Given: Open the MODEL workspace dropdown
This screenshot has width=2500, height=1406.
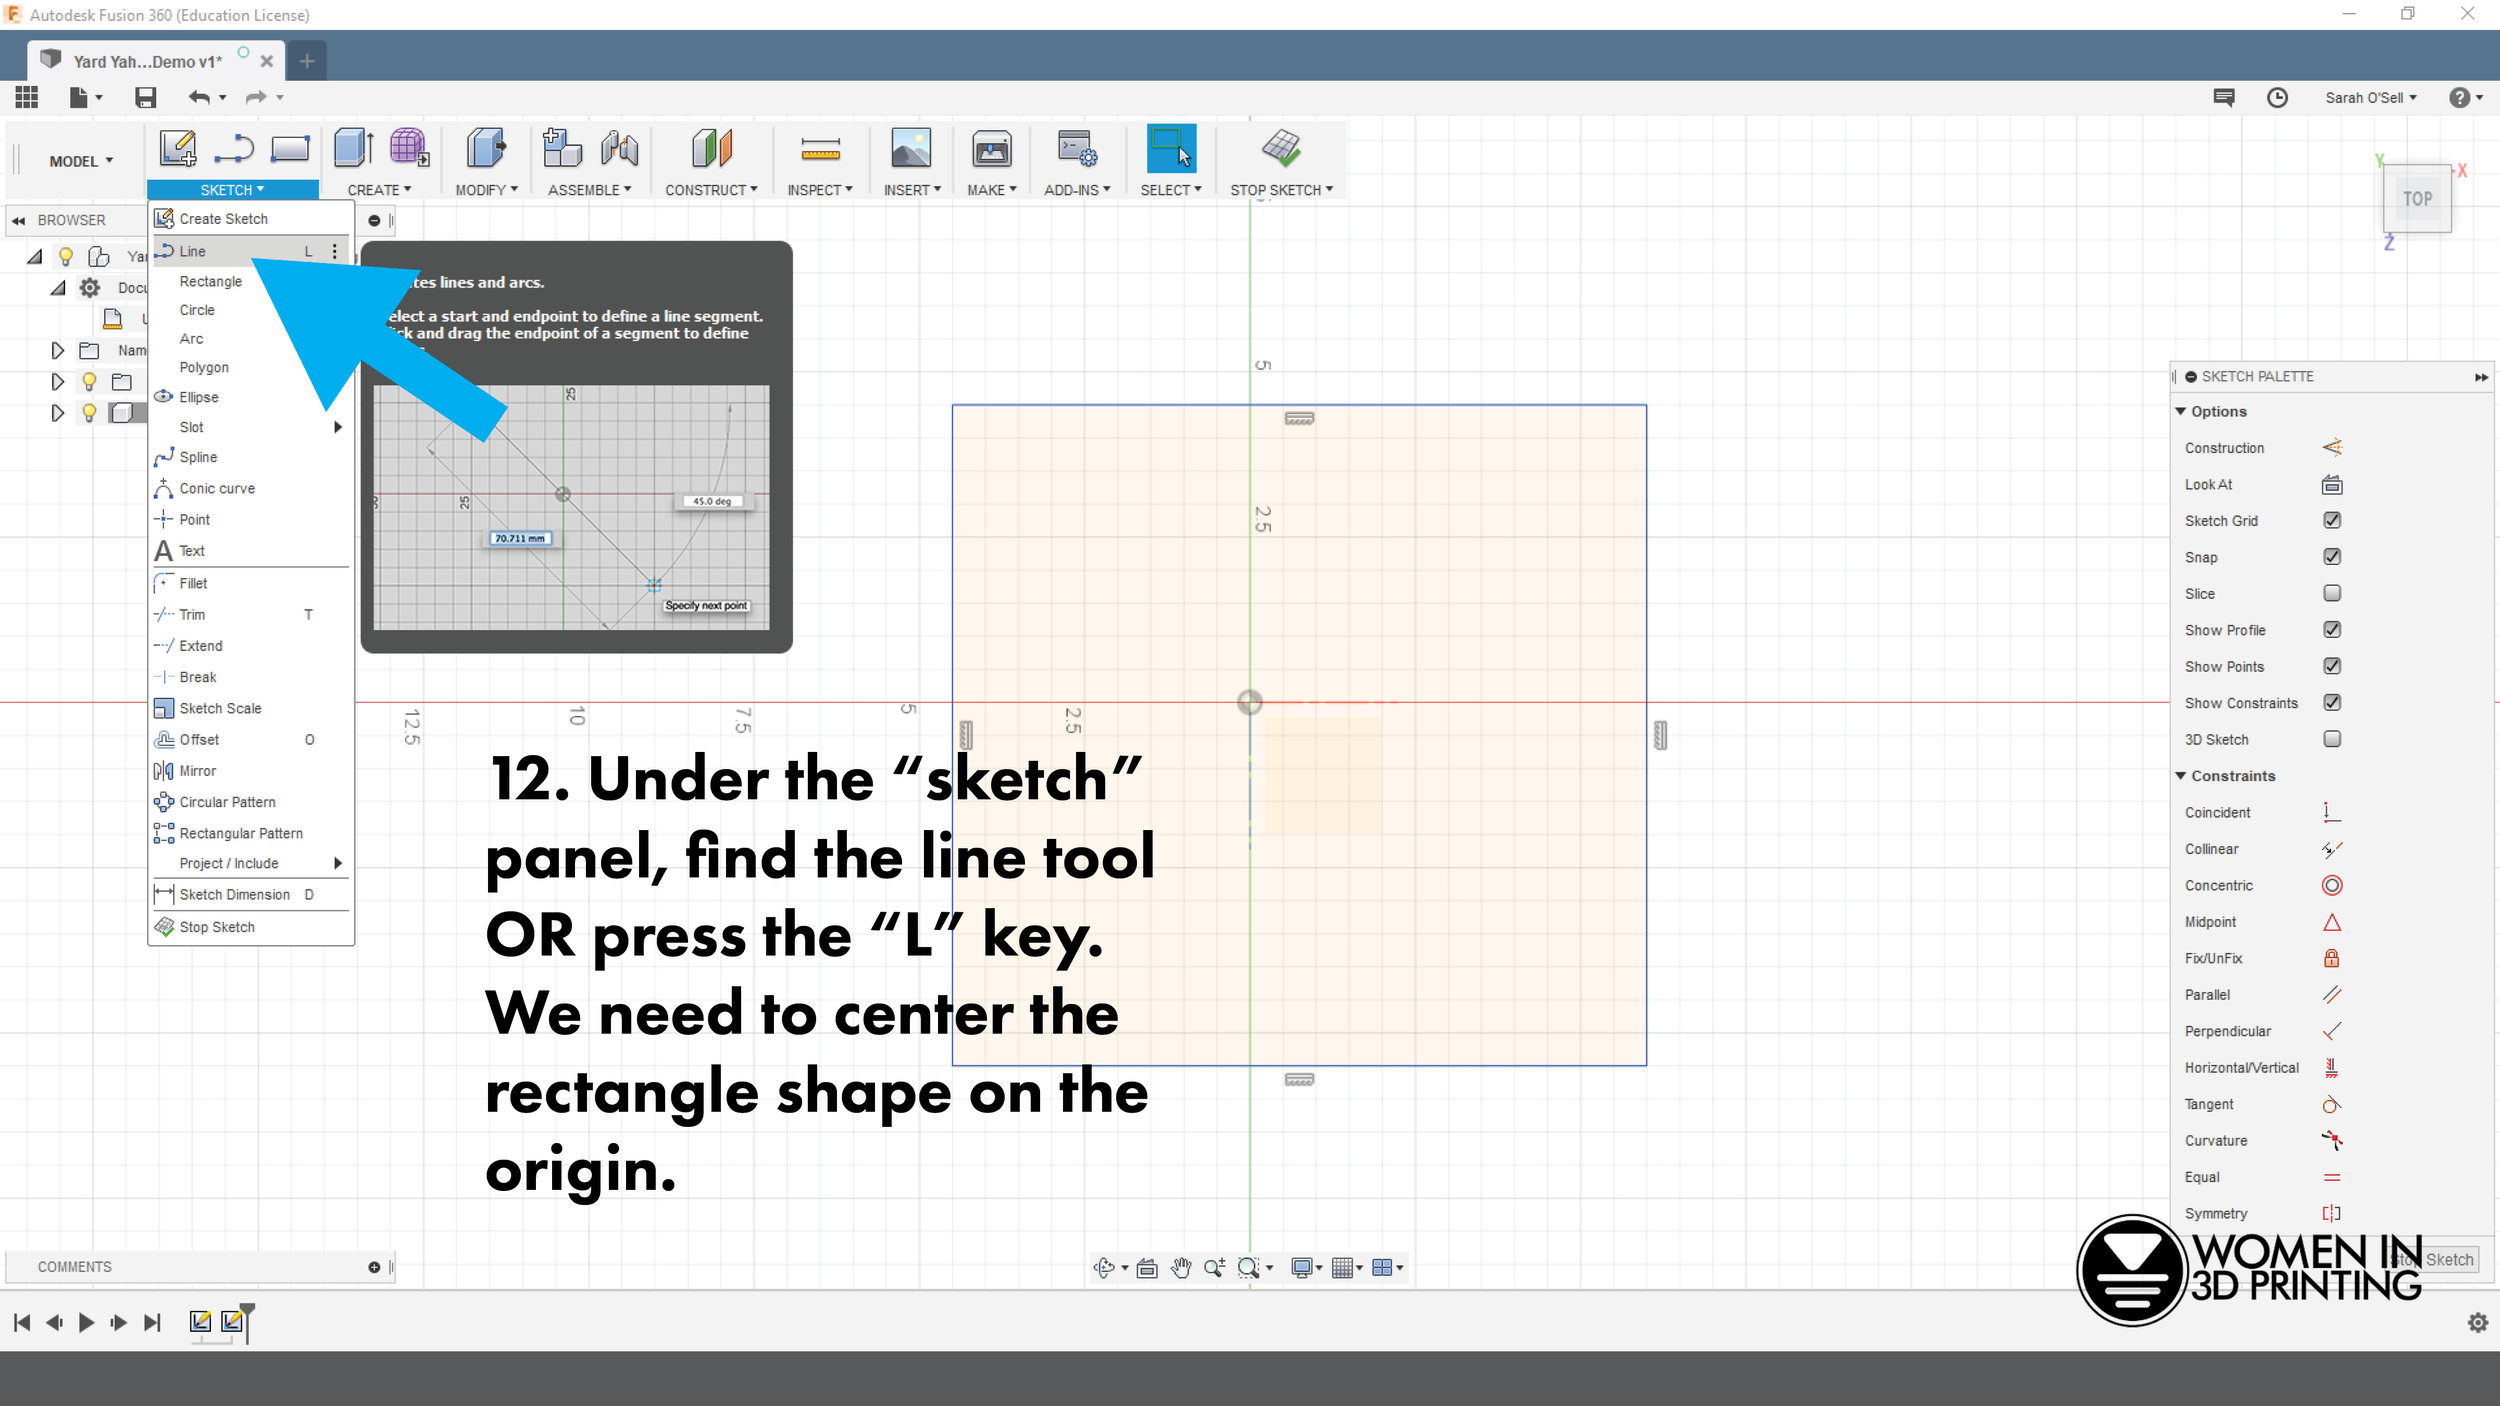Looking at the screenshot, I should pyautogui.click(x=81, y=161).
